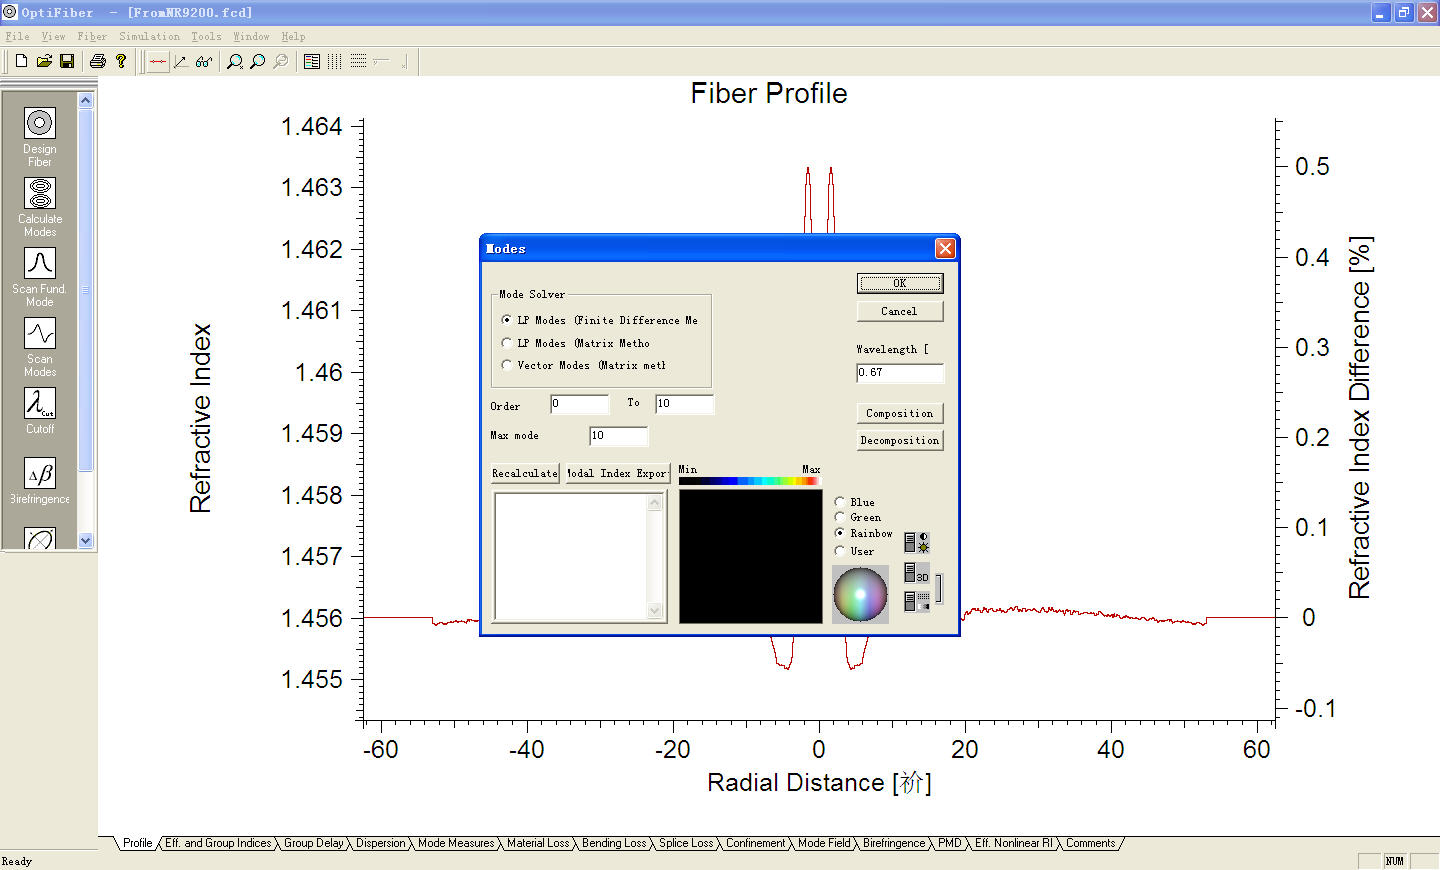Image resolution: width=1440 pixels, height=870 pixels.
Task: Switch to the Bending Loss tab
Action: (614, 843)
